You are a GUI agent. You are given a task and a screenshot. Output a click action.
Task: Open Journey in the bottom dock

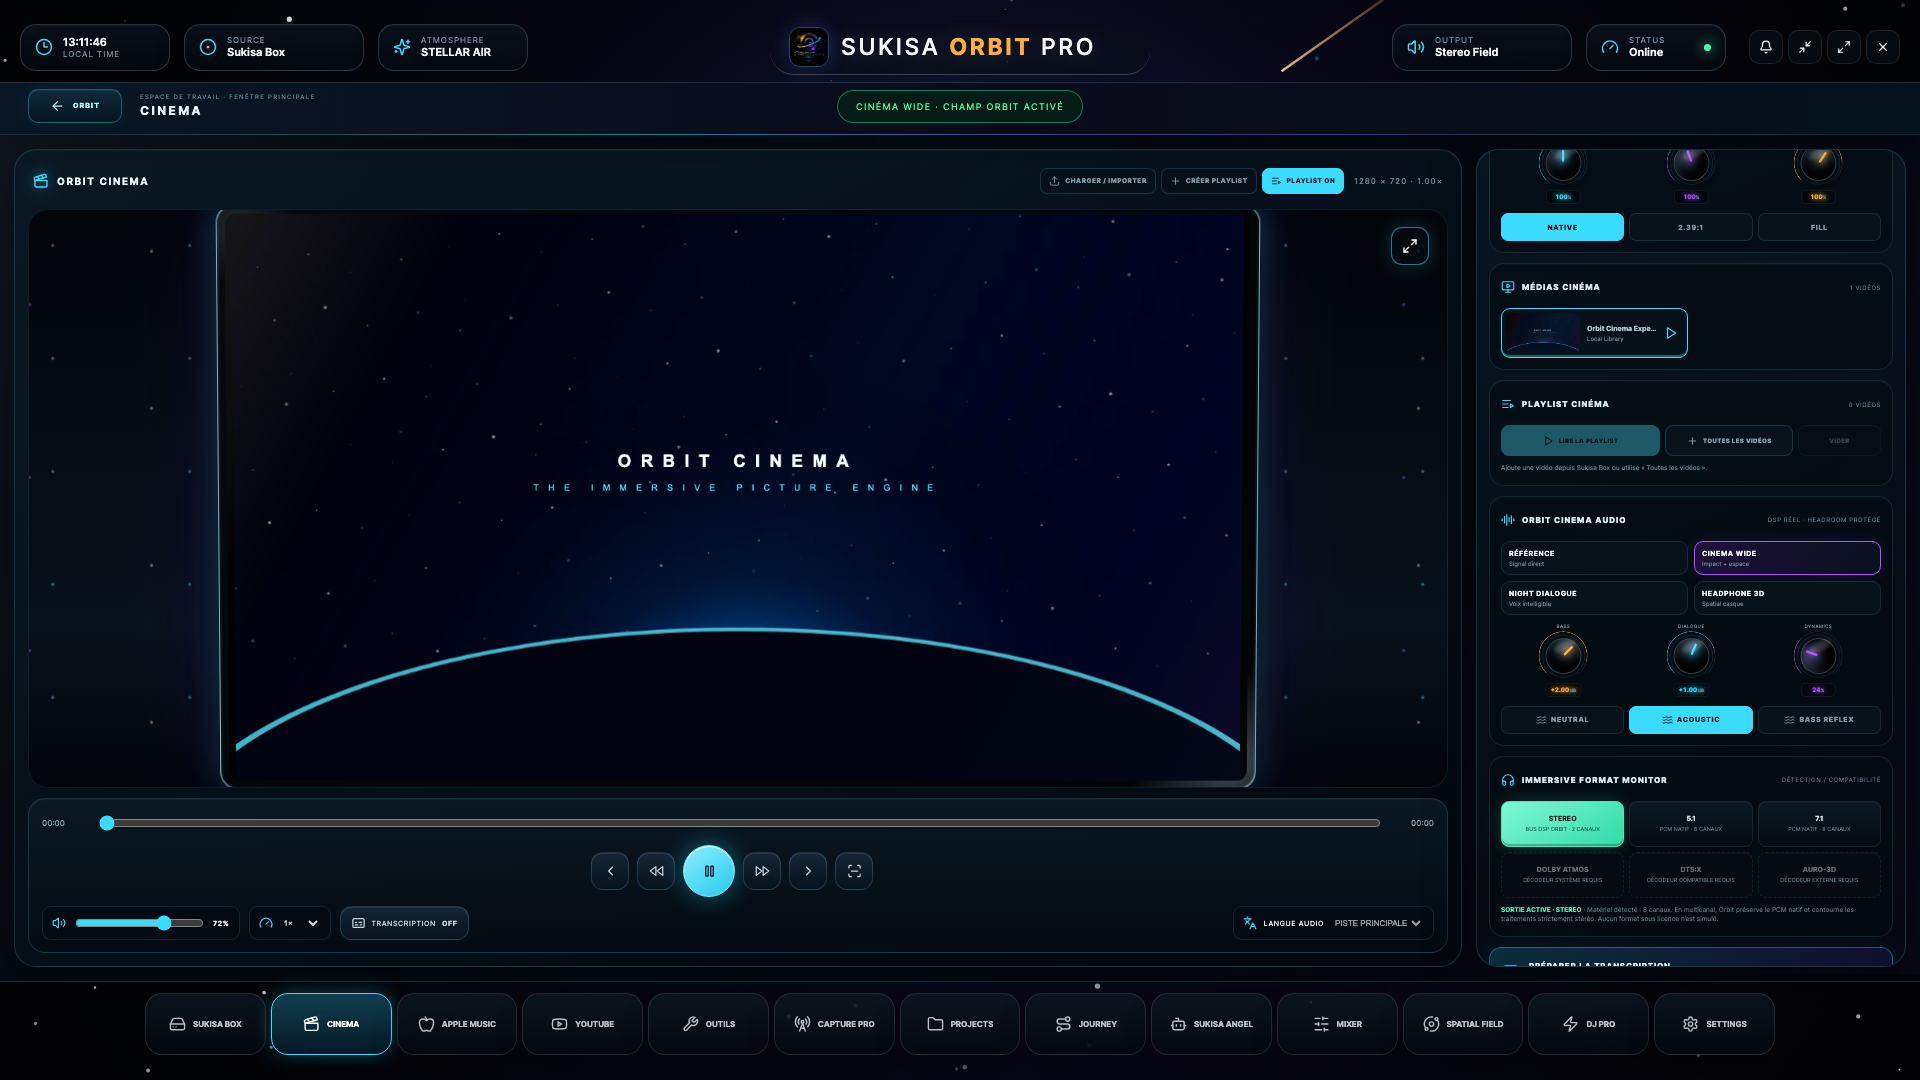coord(1085,1024)
